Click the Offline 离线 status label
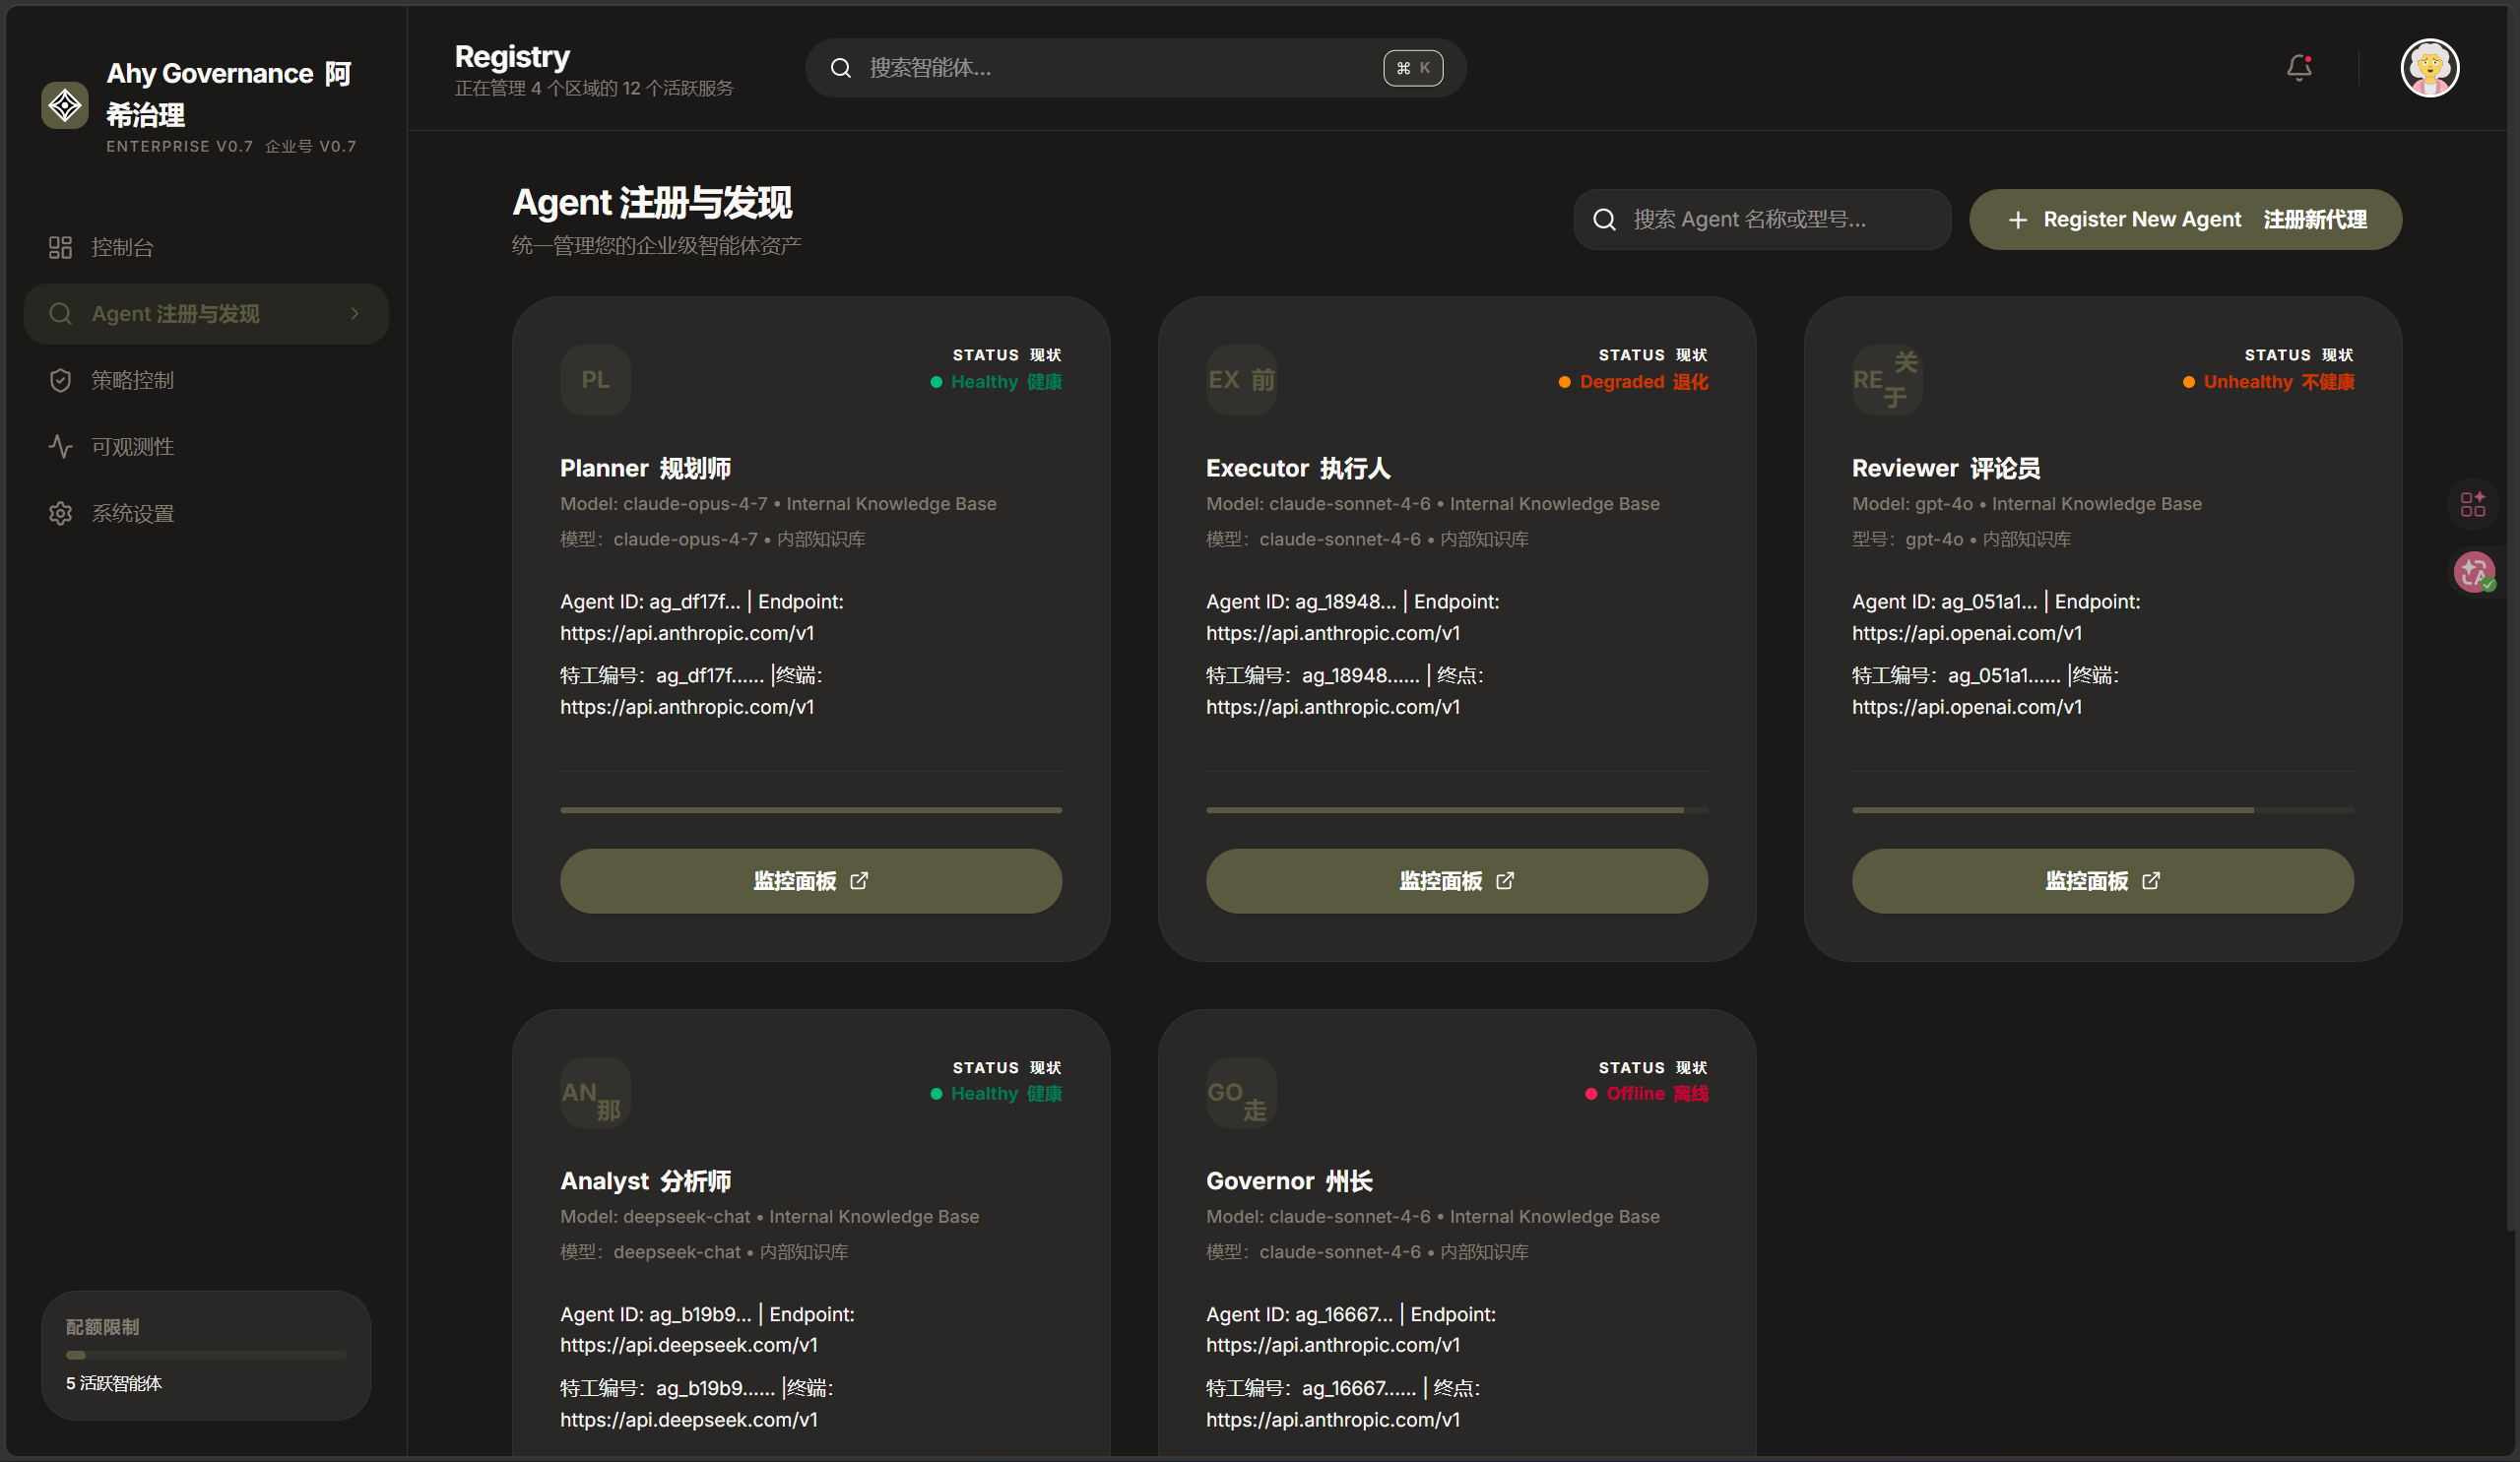 click(x=1657, y=1094)
